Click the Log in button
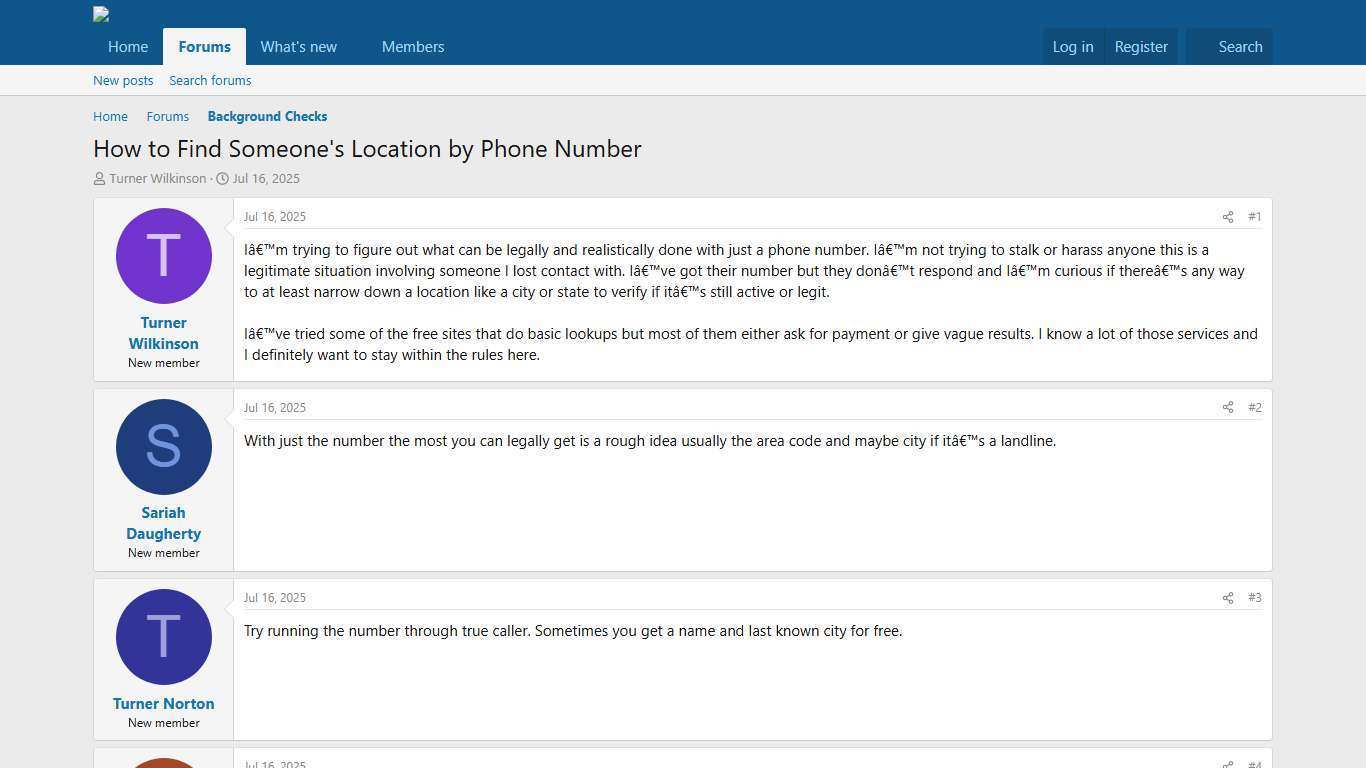The height and width of the screenshot is (768, 1366). click(1072, 46)
